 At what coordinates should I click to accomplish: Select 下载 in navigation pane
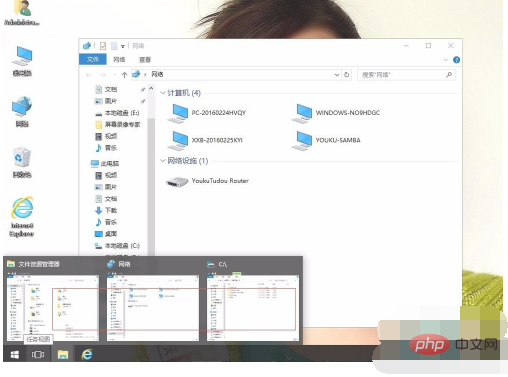(106, 210)
